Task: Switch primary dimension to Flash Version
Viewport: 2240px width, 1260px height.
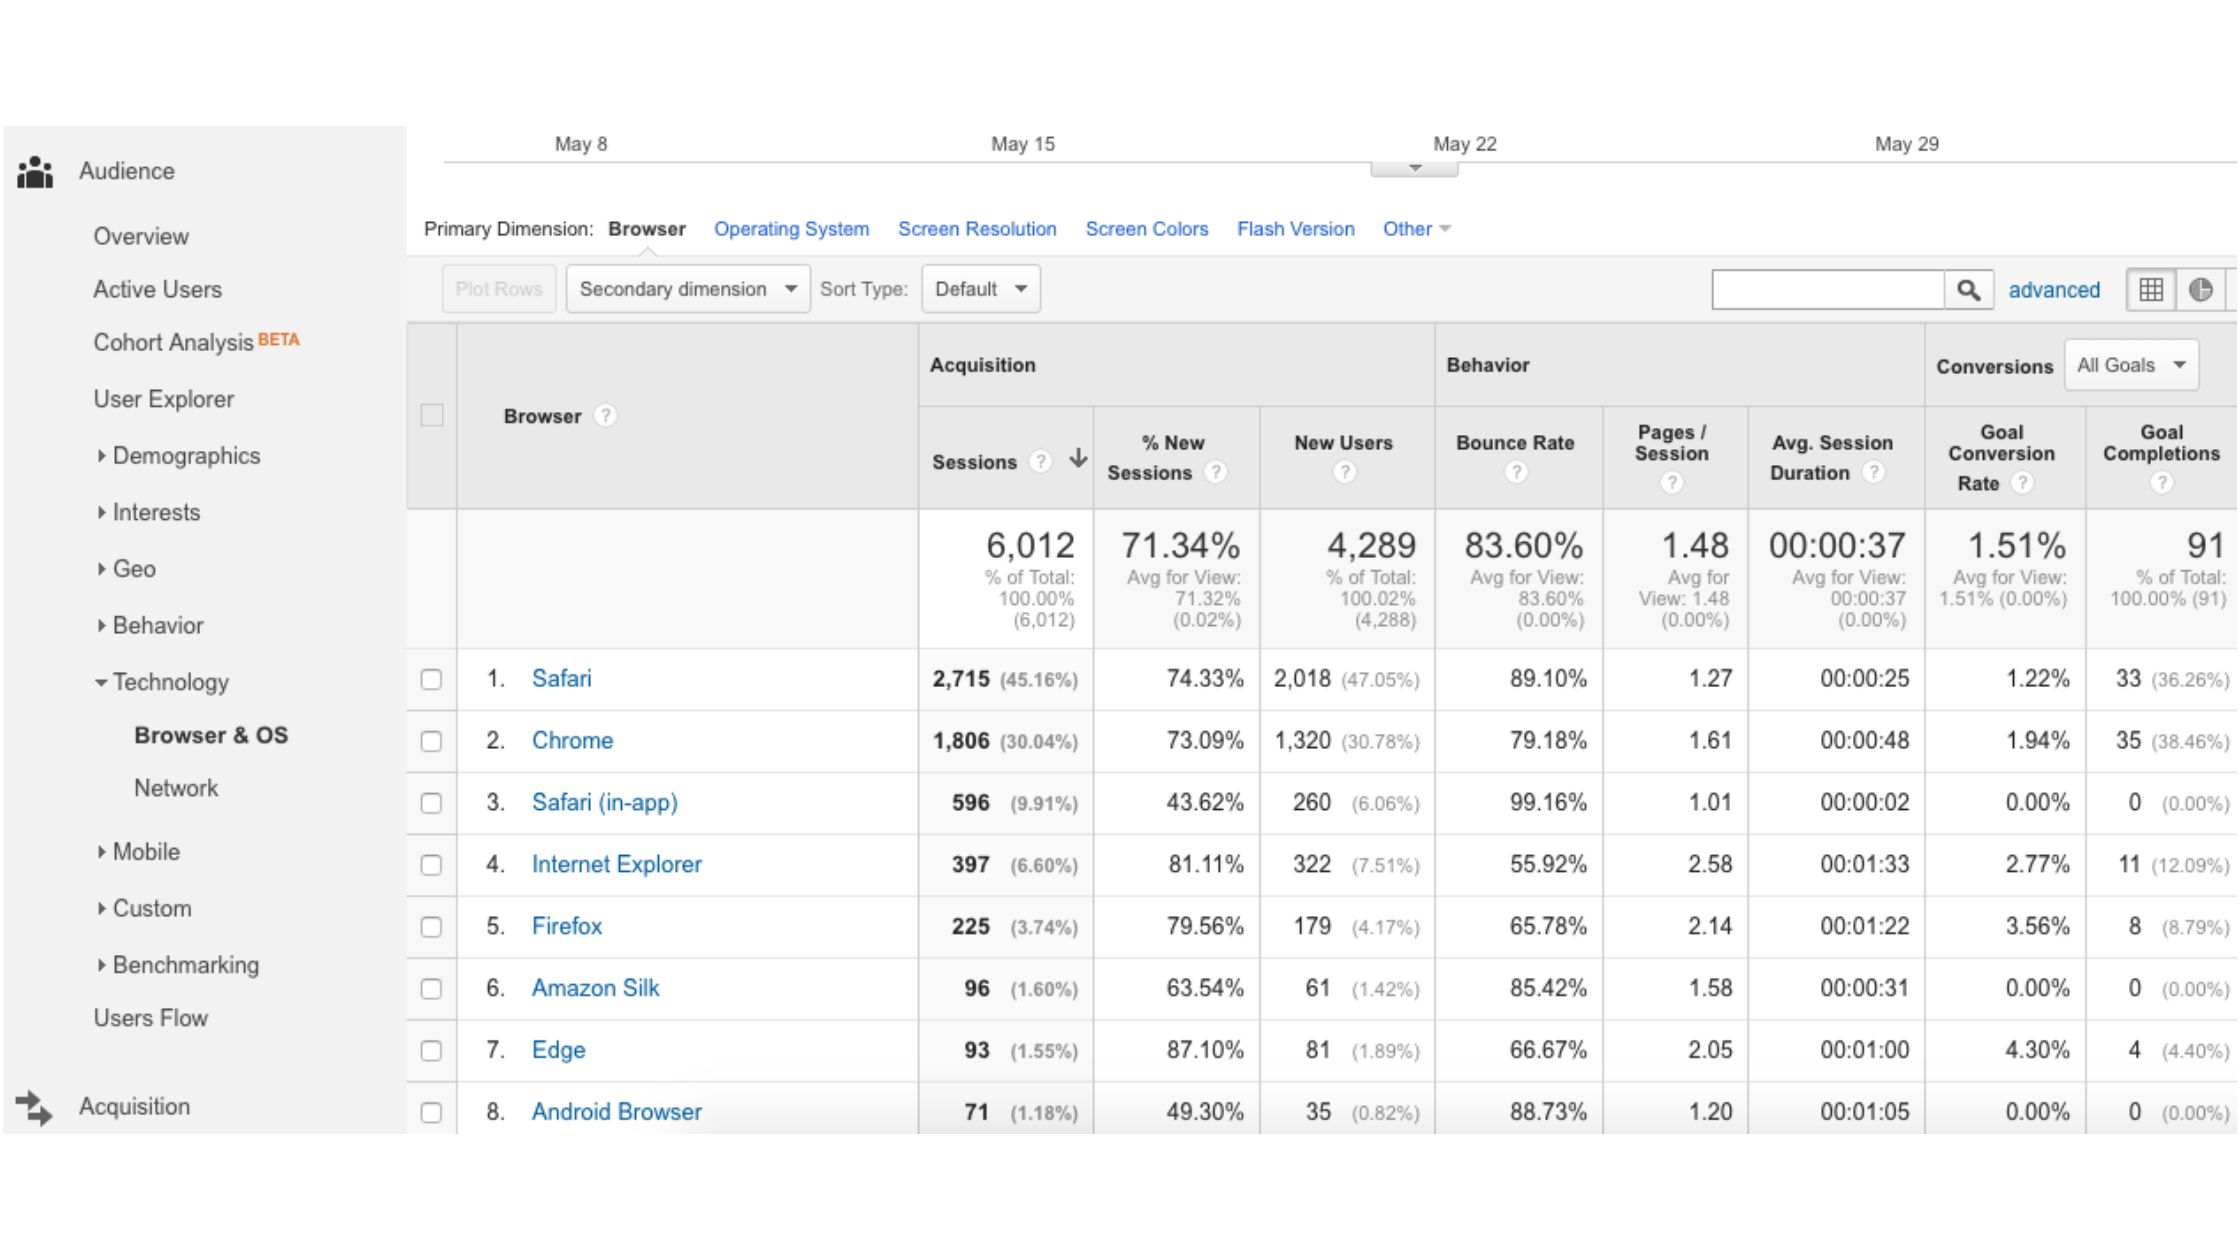Action: tap(1296, 229)
